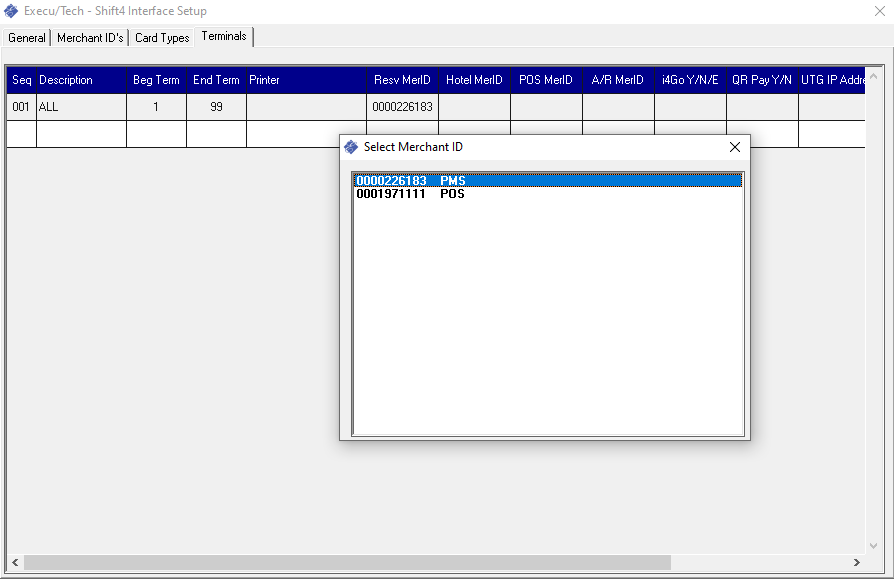894x579 pixels.
Task: Switch to the Card Types tab
Action: [162, 38]
